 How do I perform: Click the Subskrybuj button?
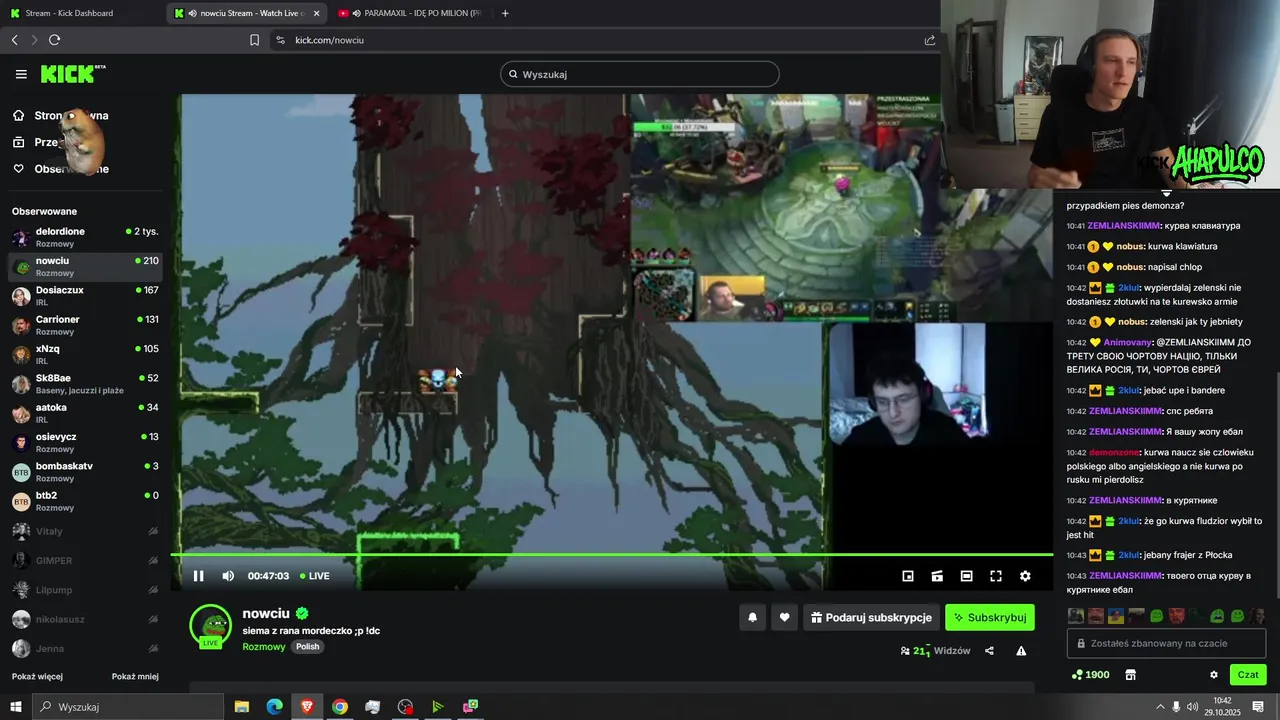click(x=990, y=618)
